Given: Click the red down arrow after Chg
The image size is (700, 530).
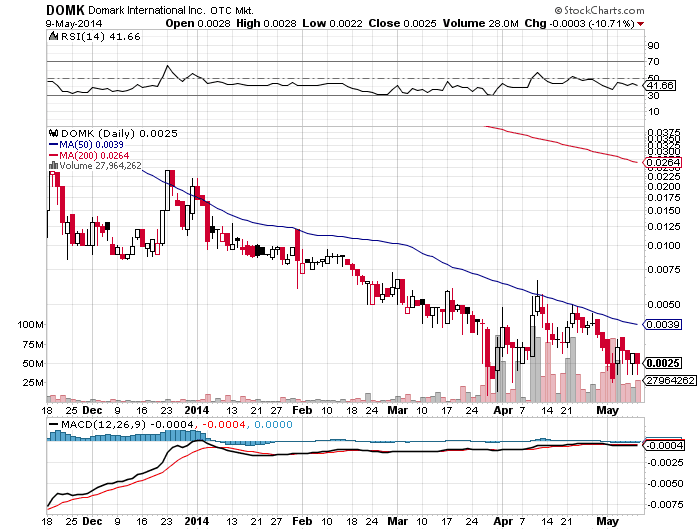Looking at the screenshot, I should coord(641,24).
